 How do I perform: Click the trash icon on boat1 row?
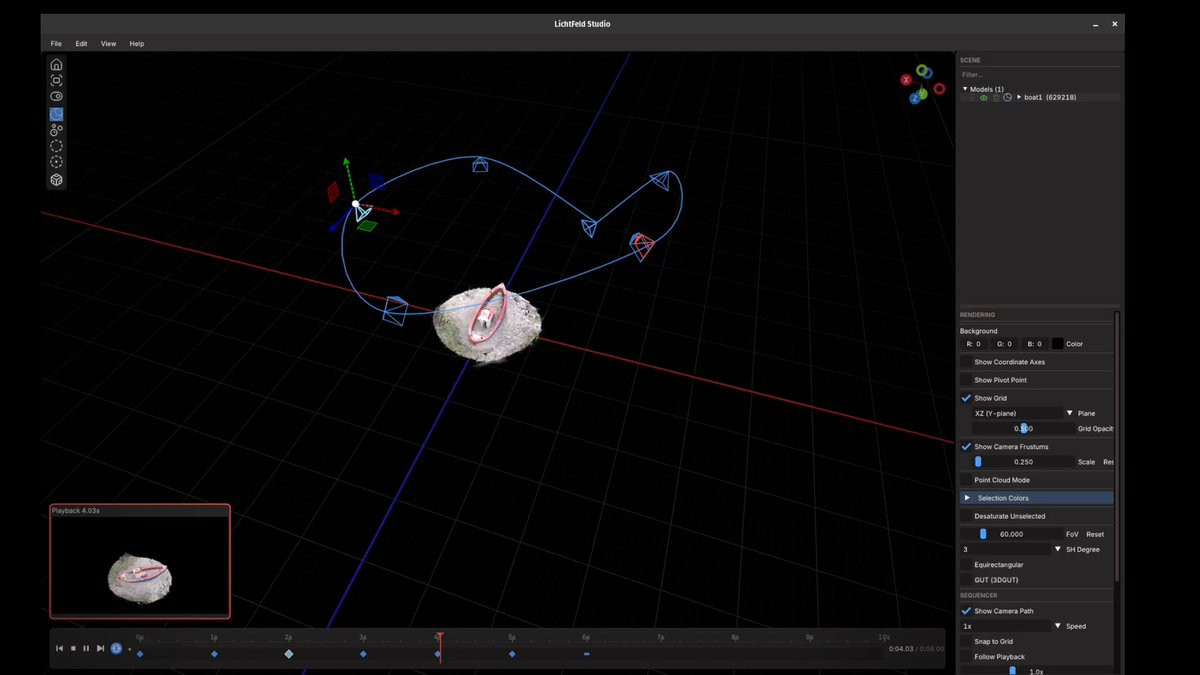(995, 97)
